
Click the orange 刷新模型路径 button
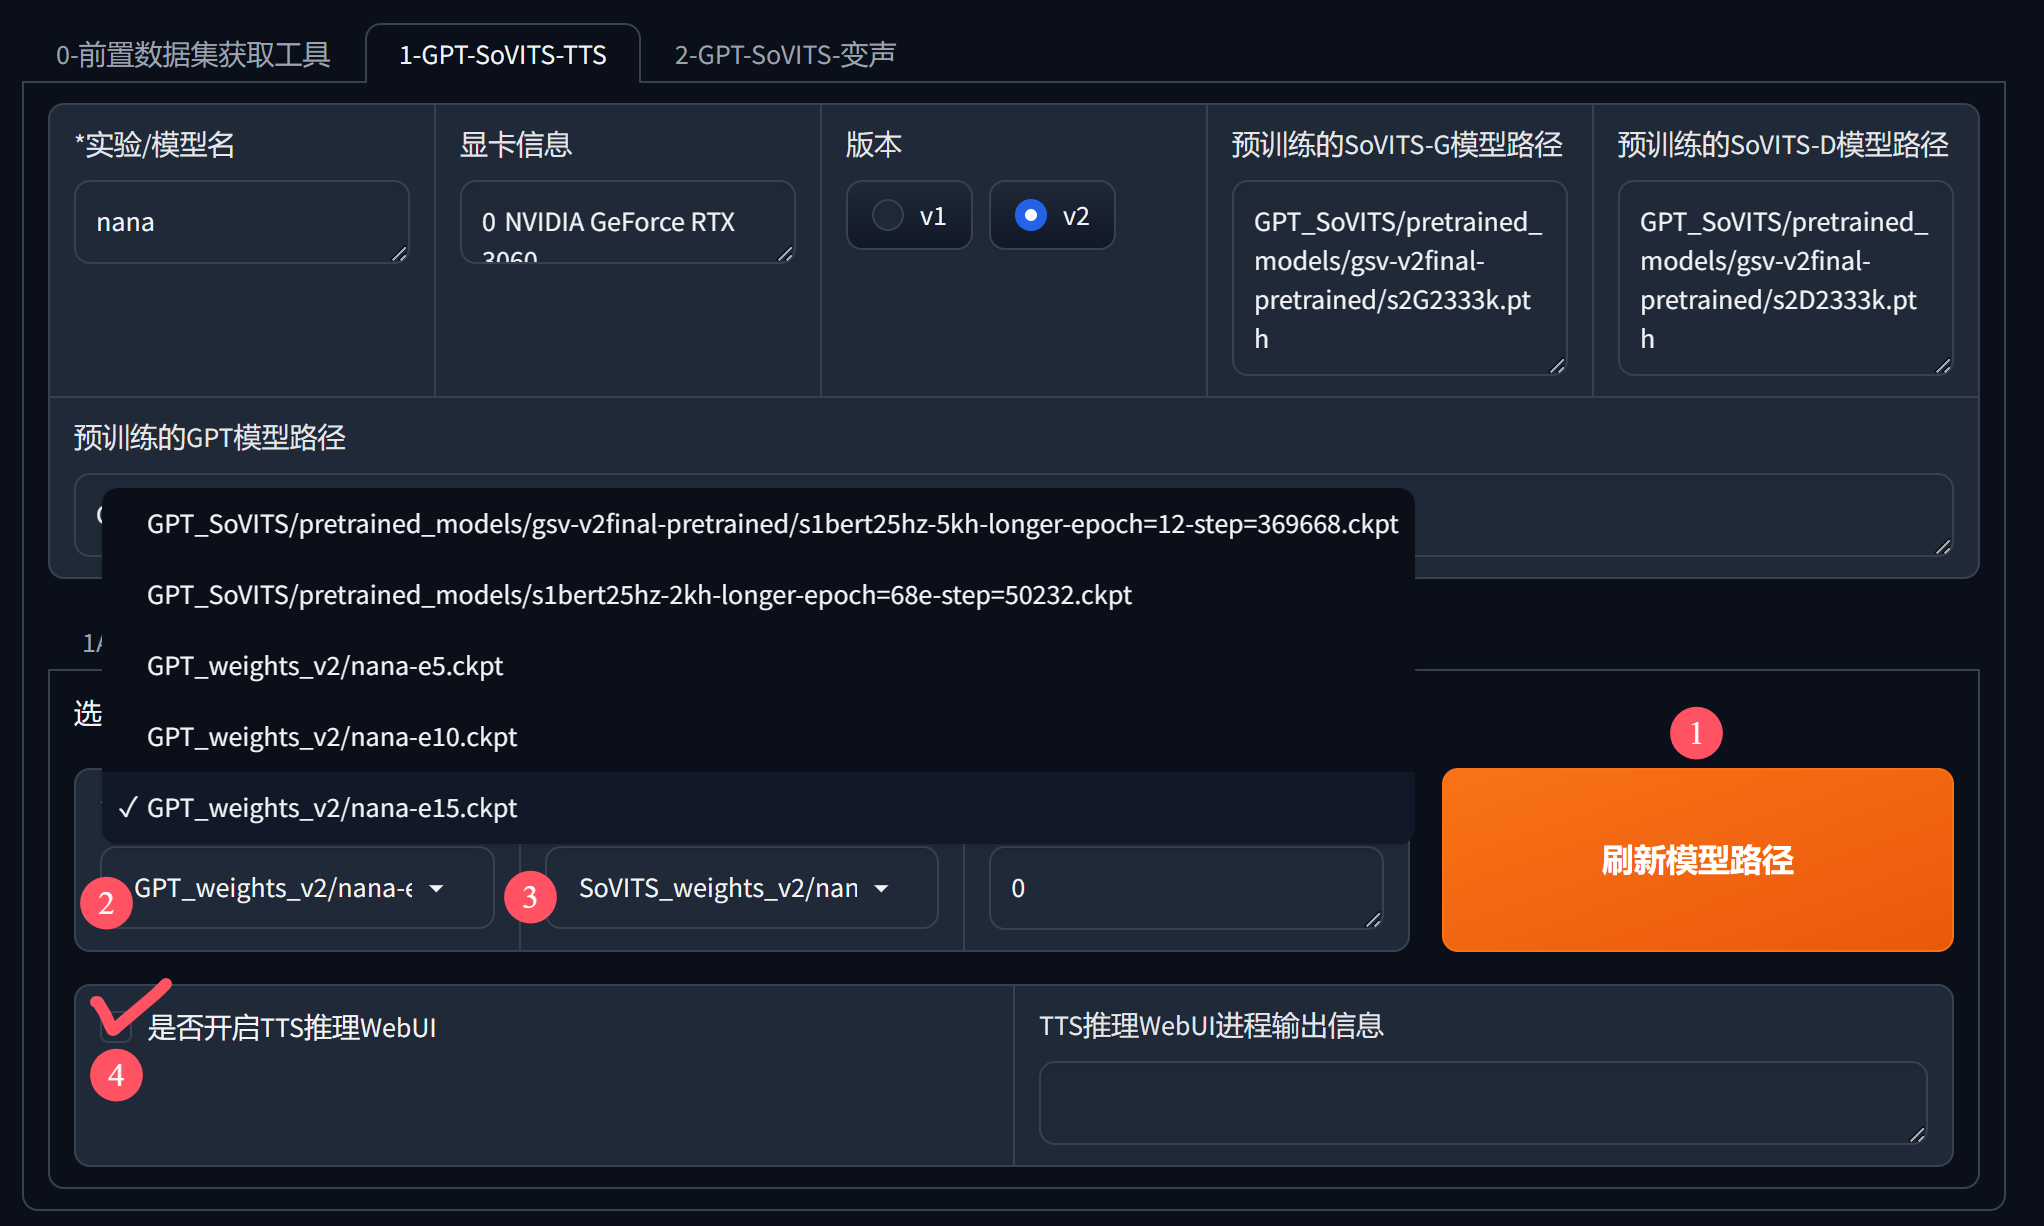[x=1697, y=860]
